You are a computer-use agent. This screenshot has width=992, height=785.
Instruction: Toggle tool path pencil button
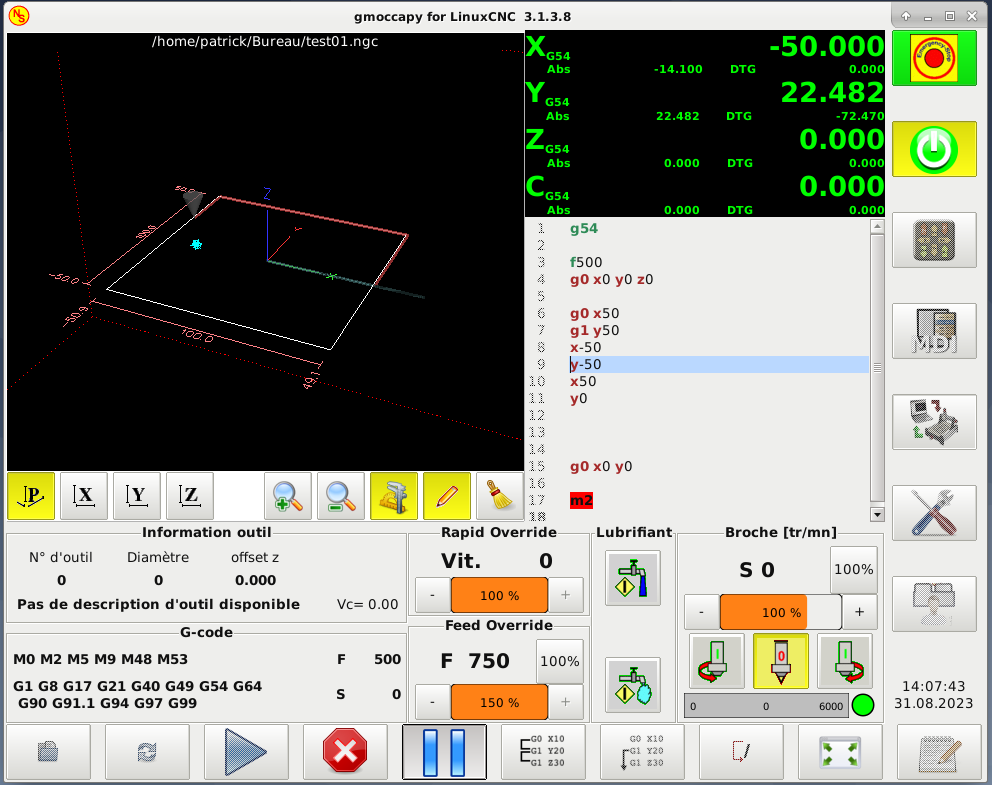click(x=447, y=496)
